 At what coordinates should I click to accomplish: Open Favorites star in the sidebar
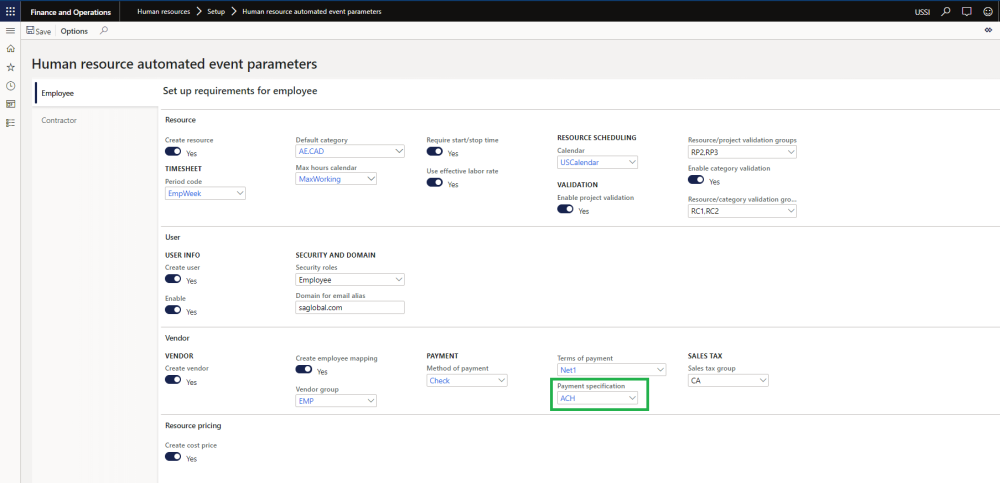(10, 67)
